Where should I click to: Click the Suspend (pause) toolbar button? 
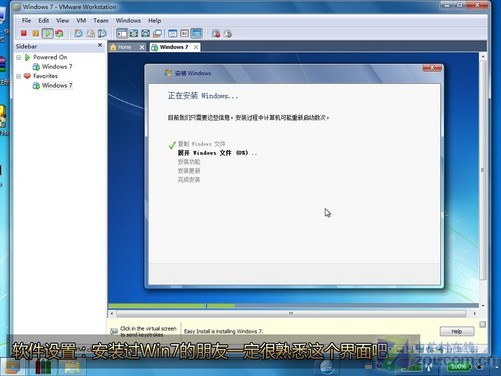(35, 33)
